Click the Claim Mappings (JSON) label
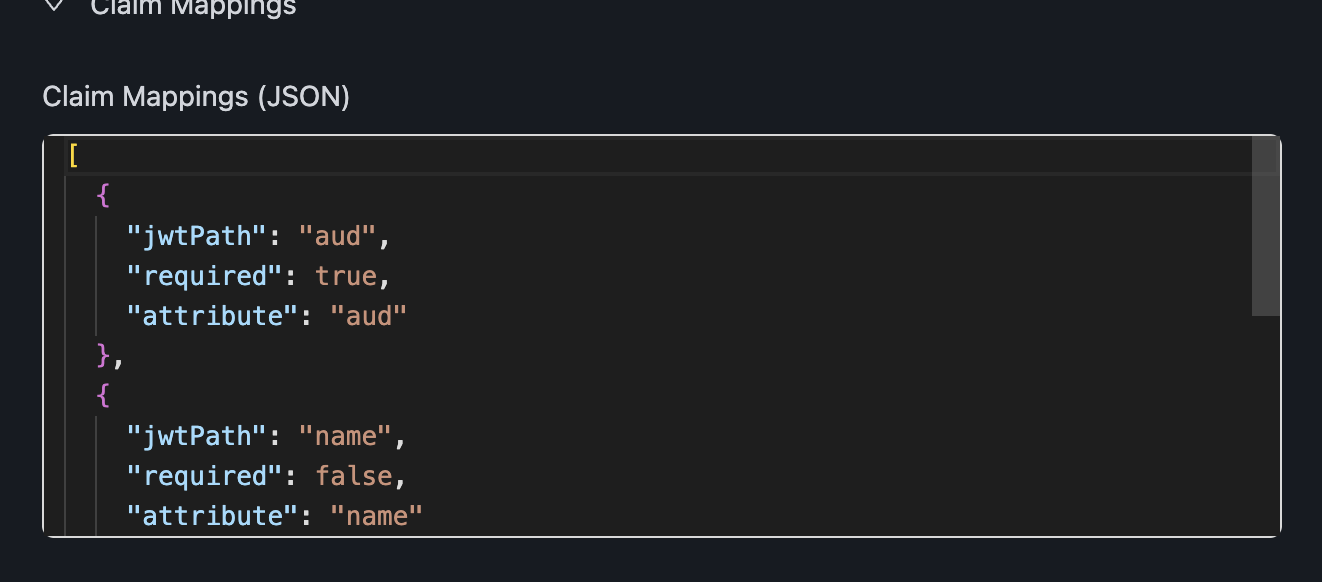The width and height of the screenshot is (1322, 582). [196, 97]
